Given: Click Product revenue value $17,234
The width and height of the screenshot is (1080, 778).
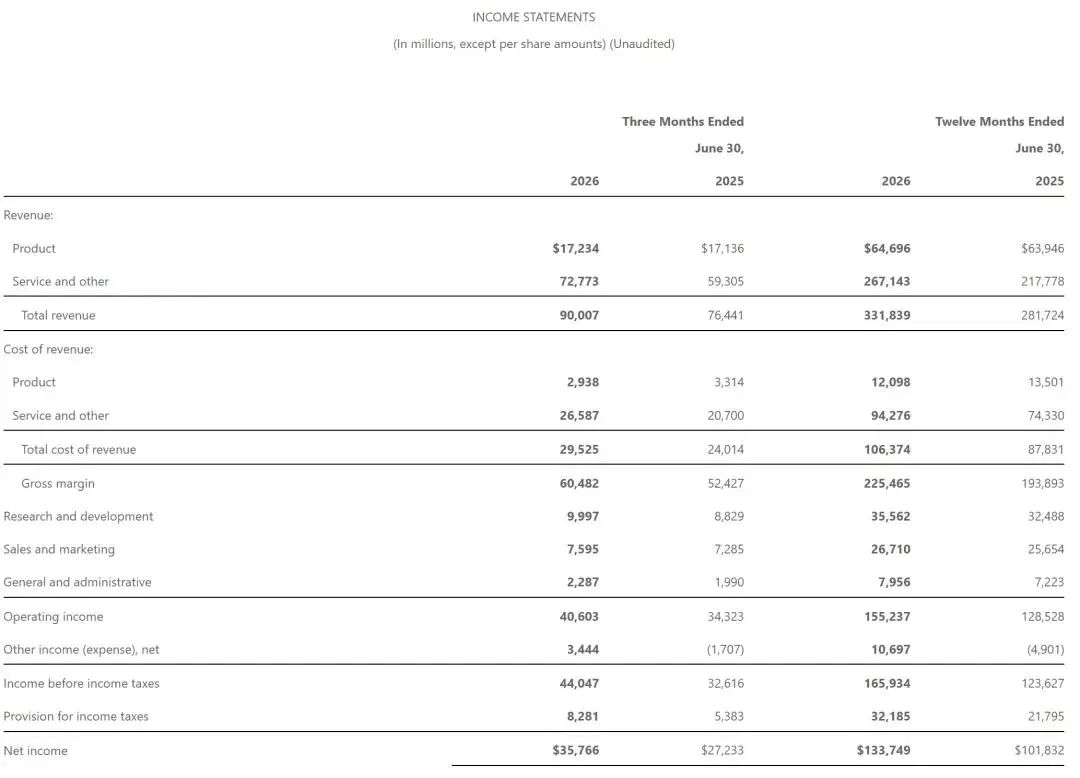Looking at the screenshot, I should pyautogui.click(x=575, y=248).
